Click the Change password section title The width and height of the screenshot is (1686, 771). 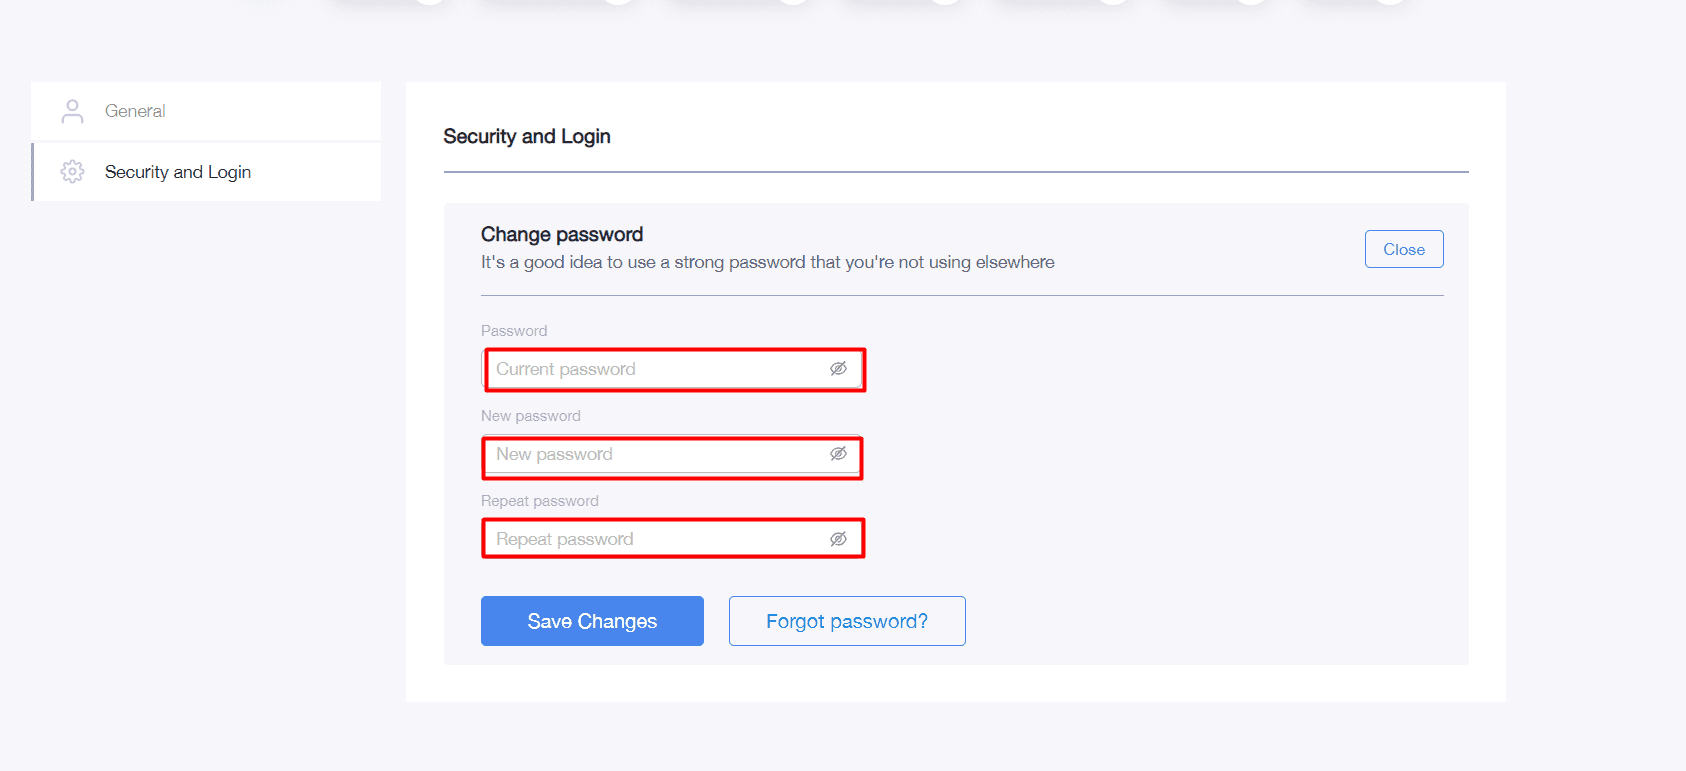pyautogui.click(x=562, y=234)
